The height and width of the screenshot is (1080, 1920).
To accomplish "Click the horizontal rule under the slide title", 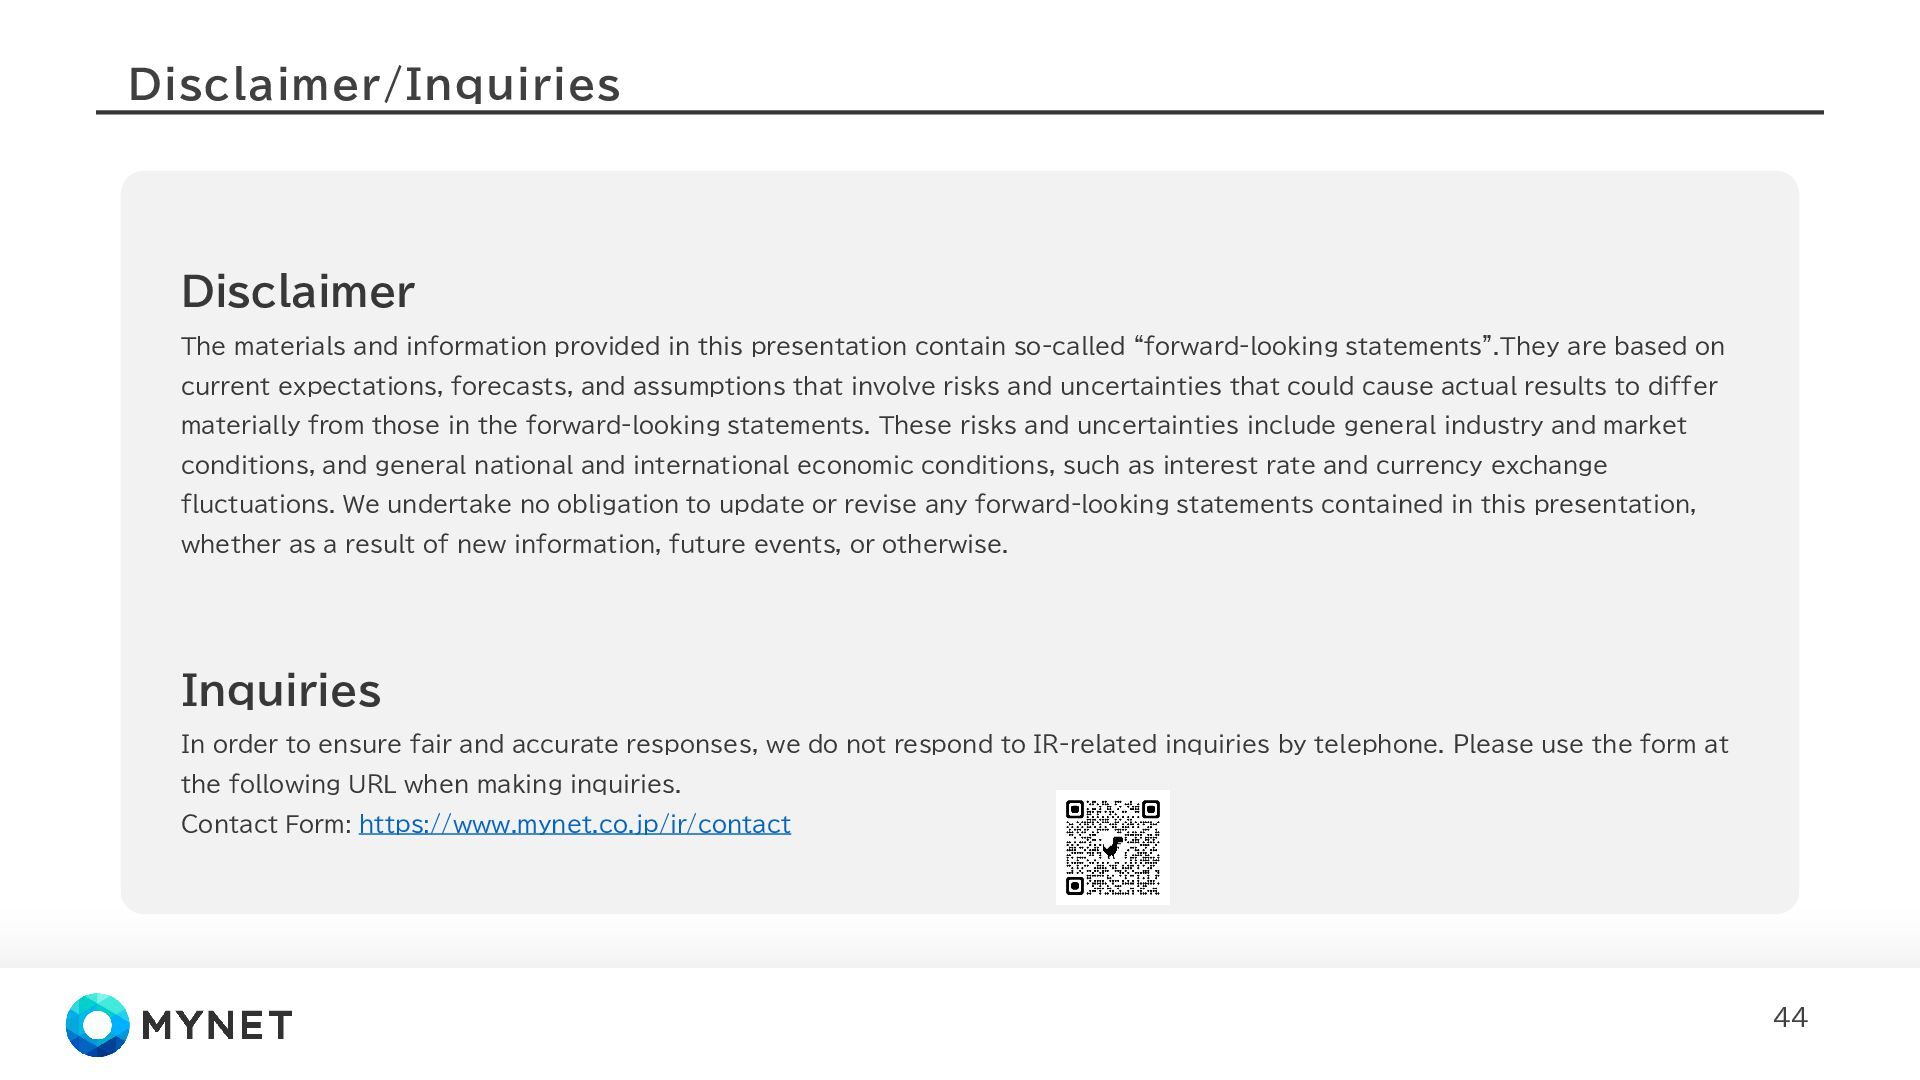I will click(x=960, y=112).
